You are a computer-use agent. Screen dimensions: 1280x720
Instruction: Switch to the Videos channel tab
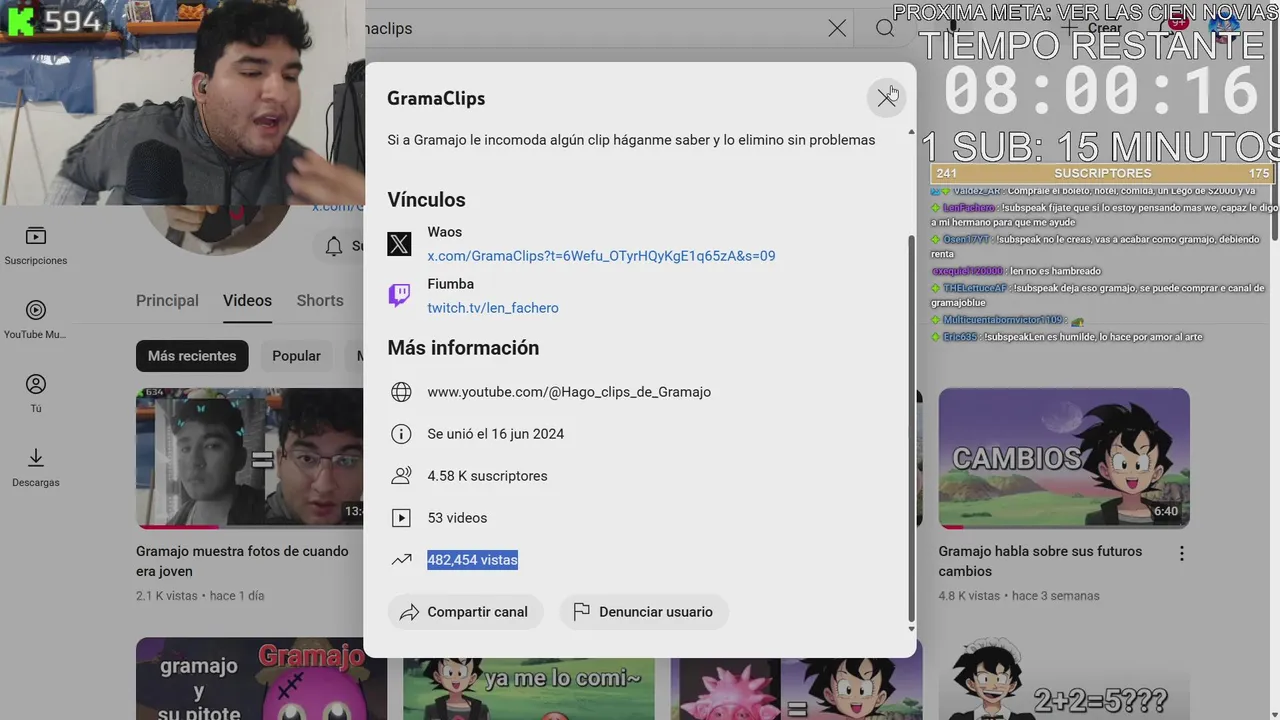[x=247, y=300]
